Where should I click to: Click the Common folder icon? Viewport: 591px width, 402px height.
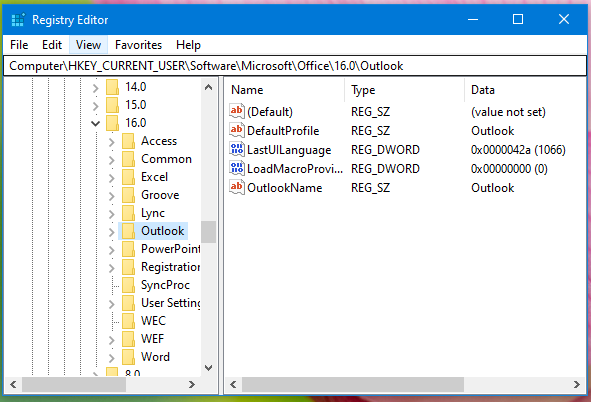click(128, 159)
